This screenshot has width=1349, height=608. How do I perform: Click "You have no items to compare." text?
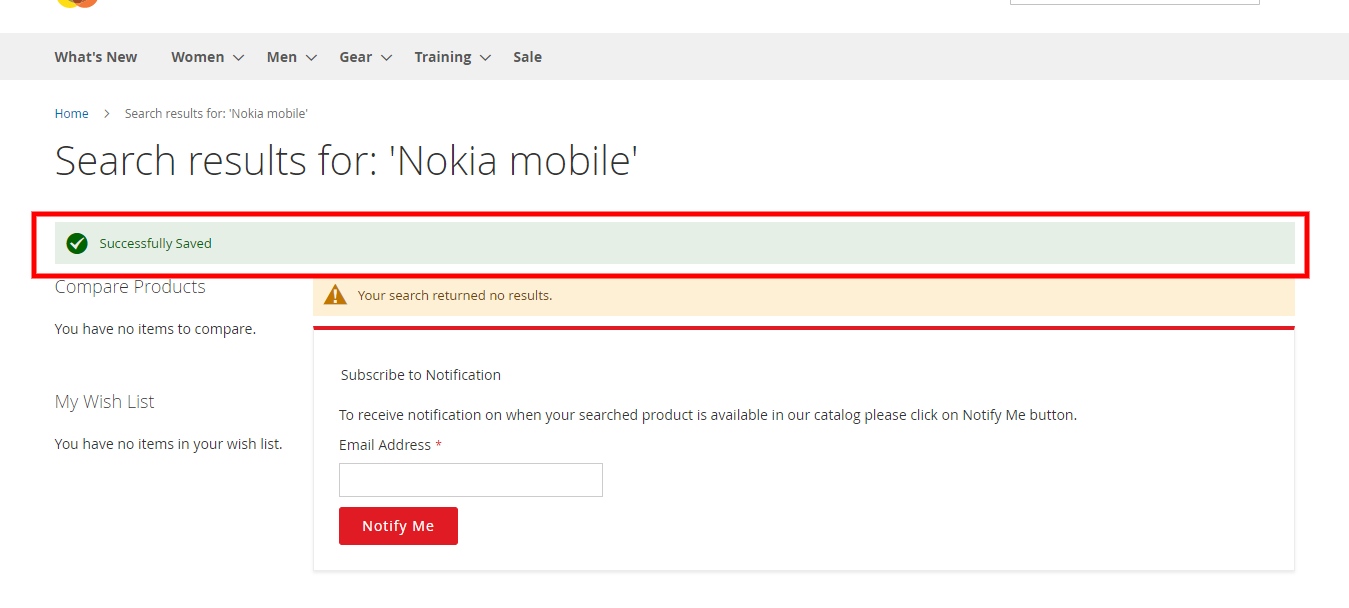click(155, 329)
